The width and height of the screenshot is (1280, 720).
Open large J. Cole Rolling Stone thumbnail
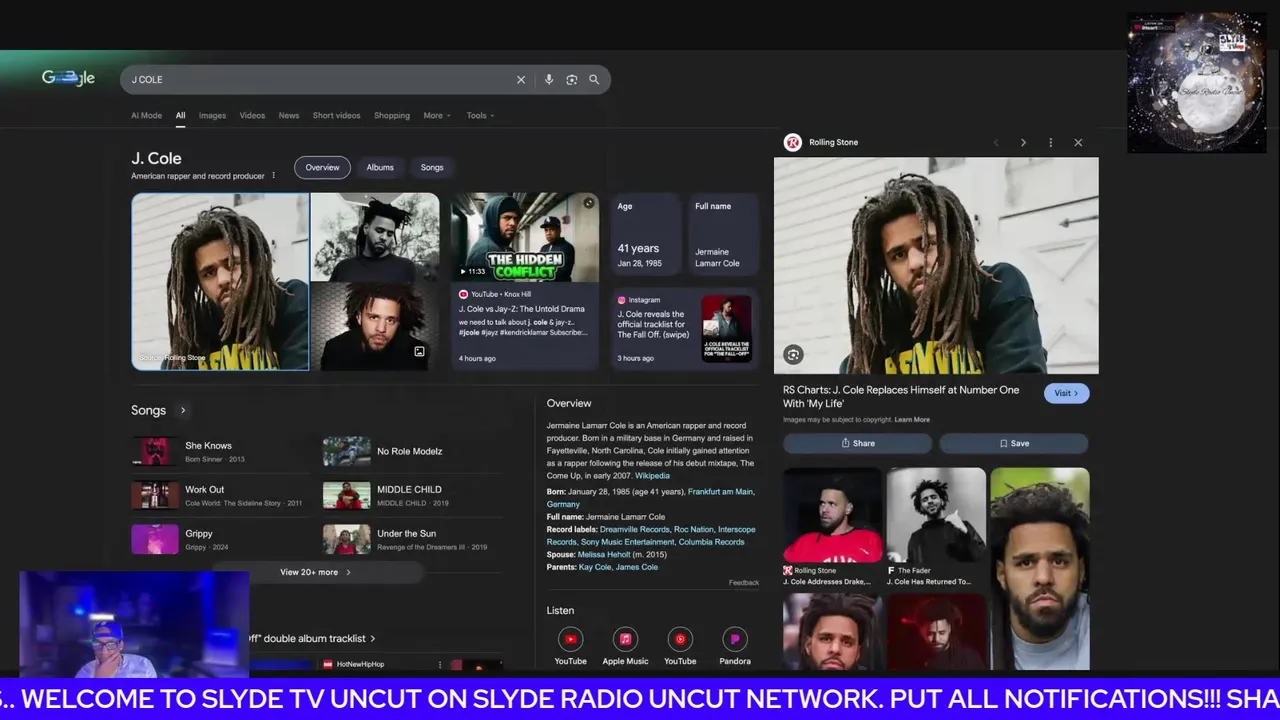point(220,282)
